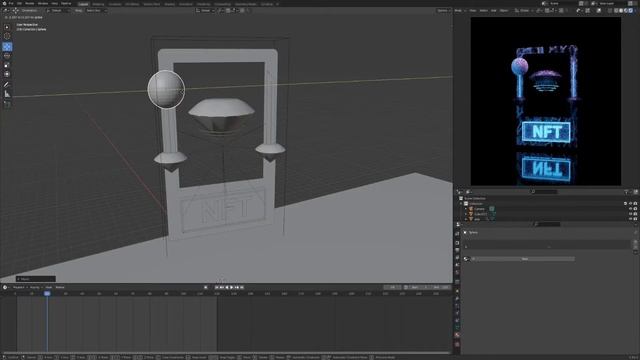Select the Scale tool in left toolbar
Viewport: 640px width, 360px height.
click(7, 65)
